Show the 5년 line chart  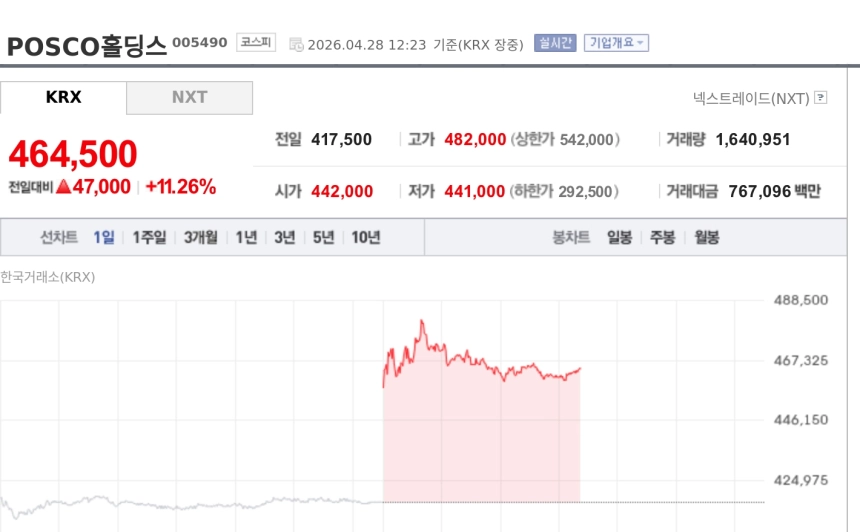coord(323,238)
